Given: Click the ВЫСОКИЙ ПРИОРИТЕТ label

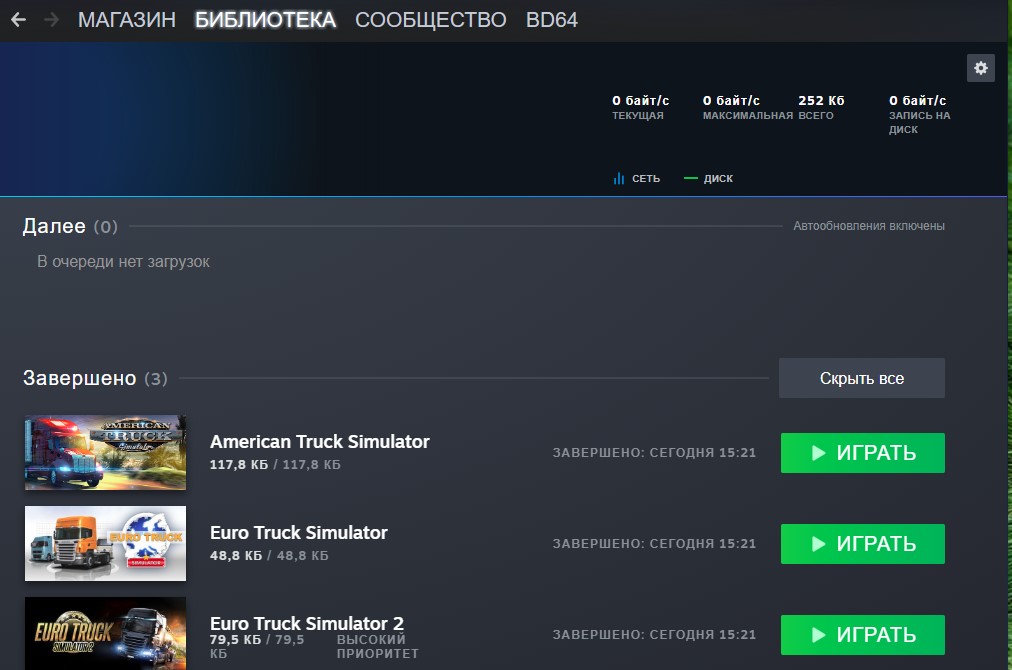Looking at the screenshot, I should click(x=378, y=647).
